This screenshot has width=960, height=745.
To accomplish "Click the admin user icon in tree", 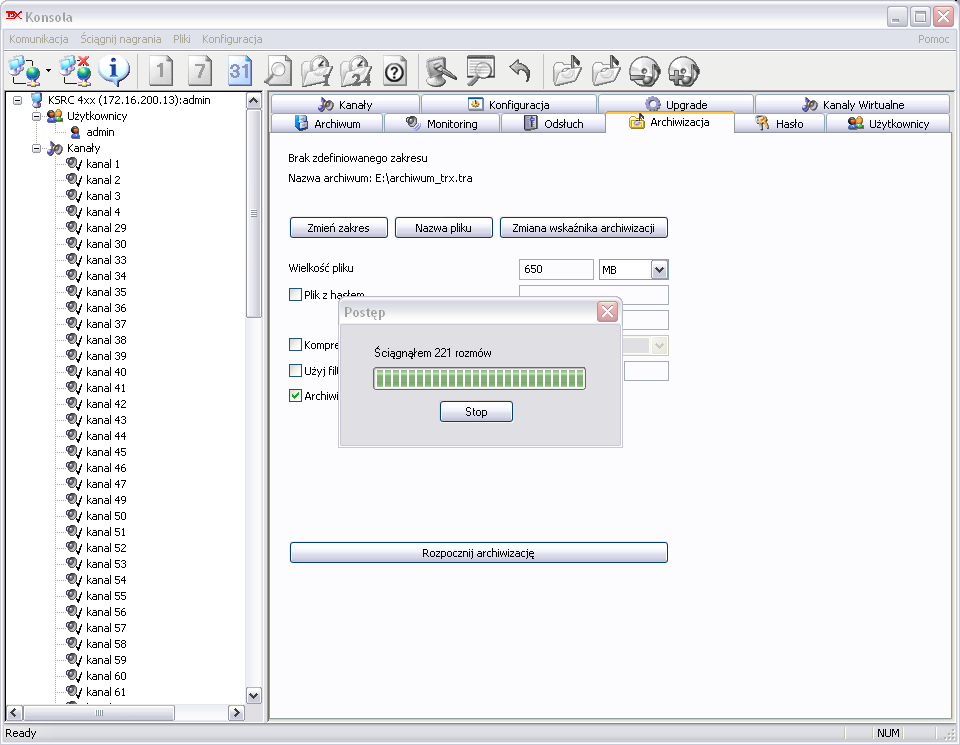I will tap(75, 132).
